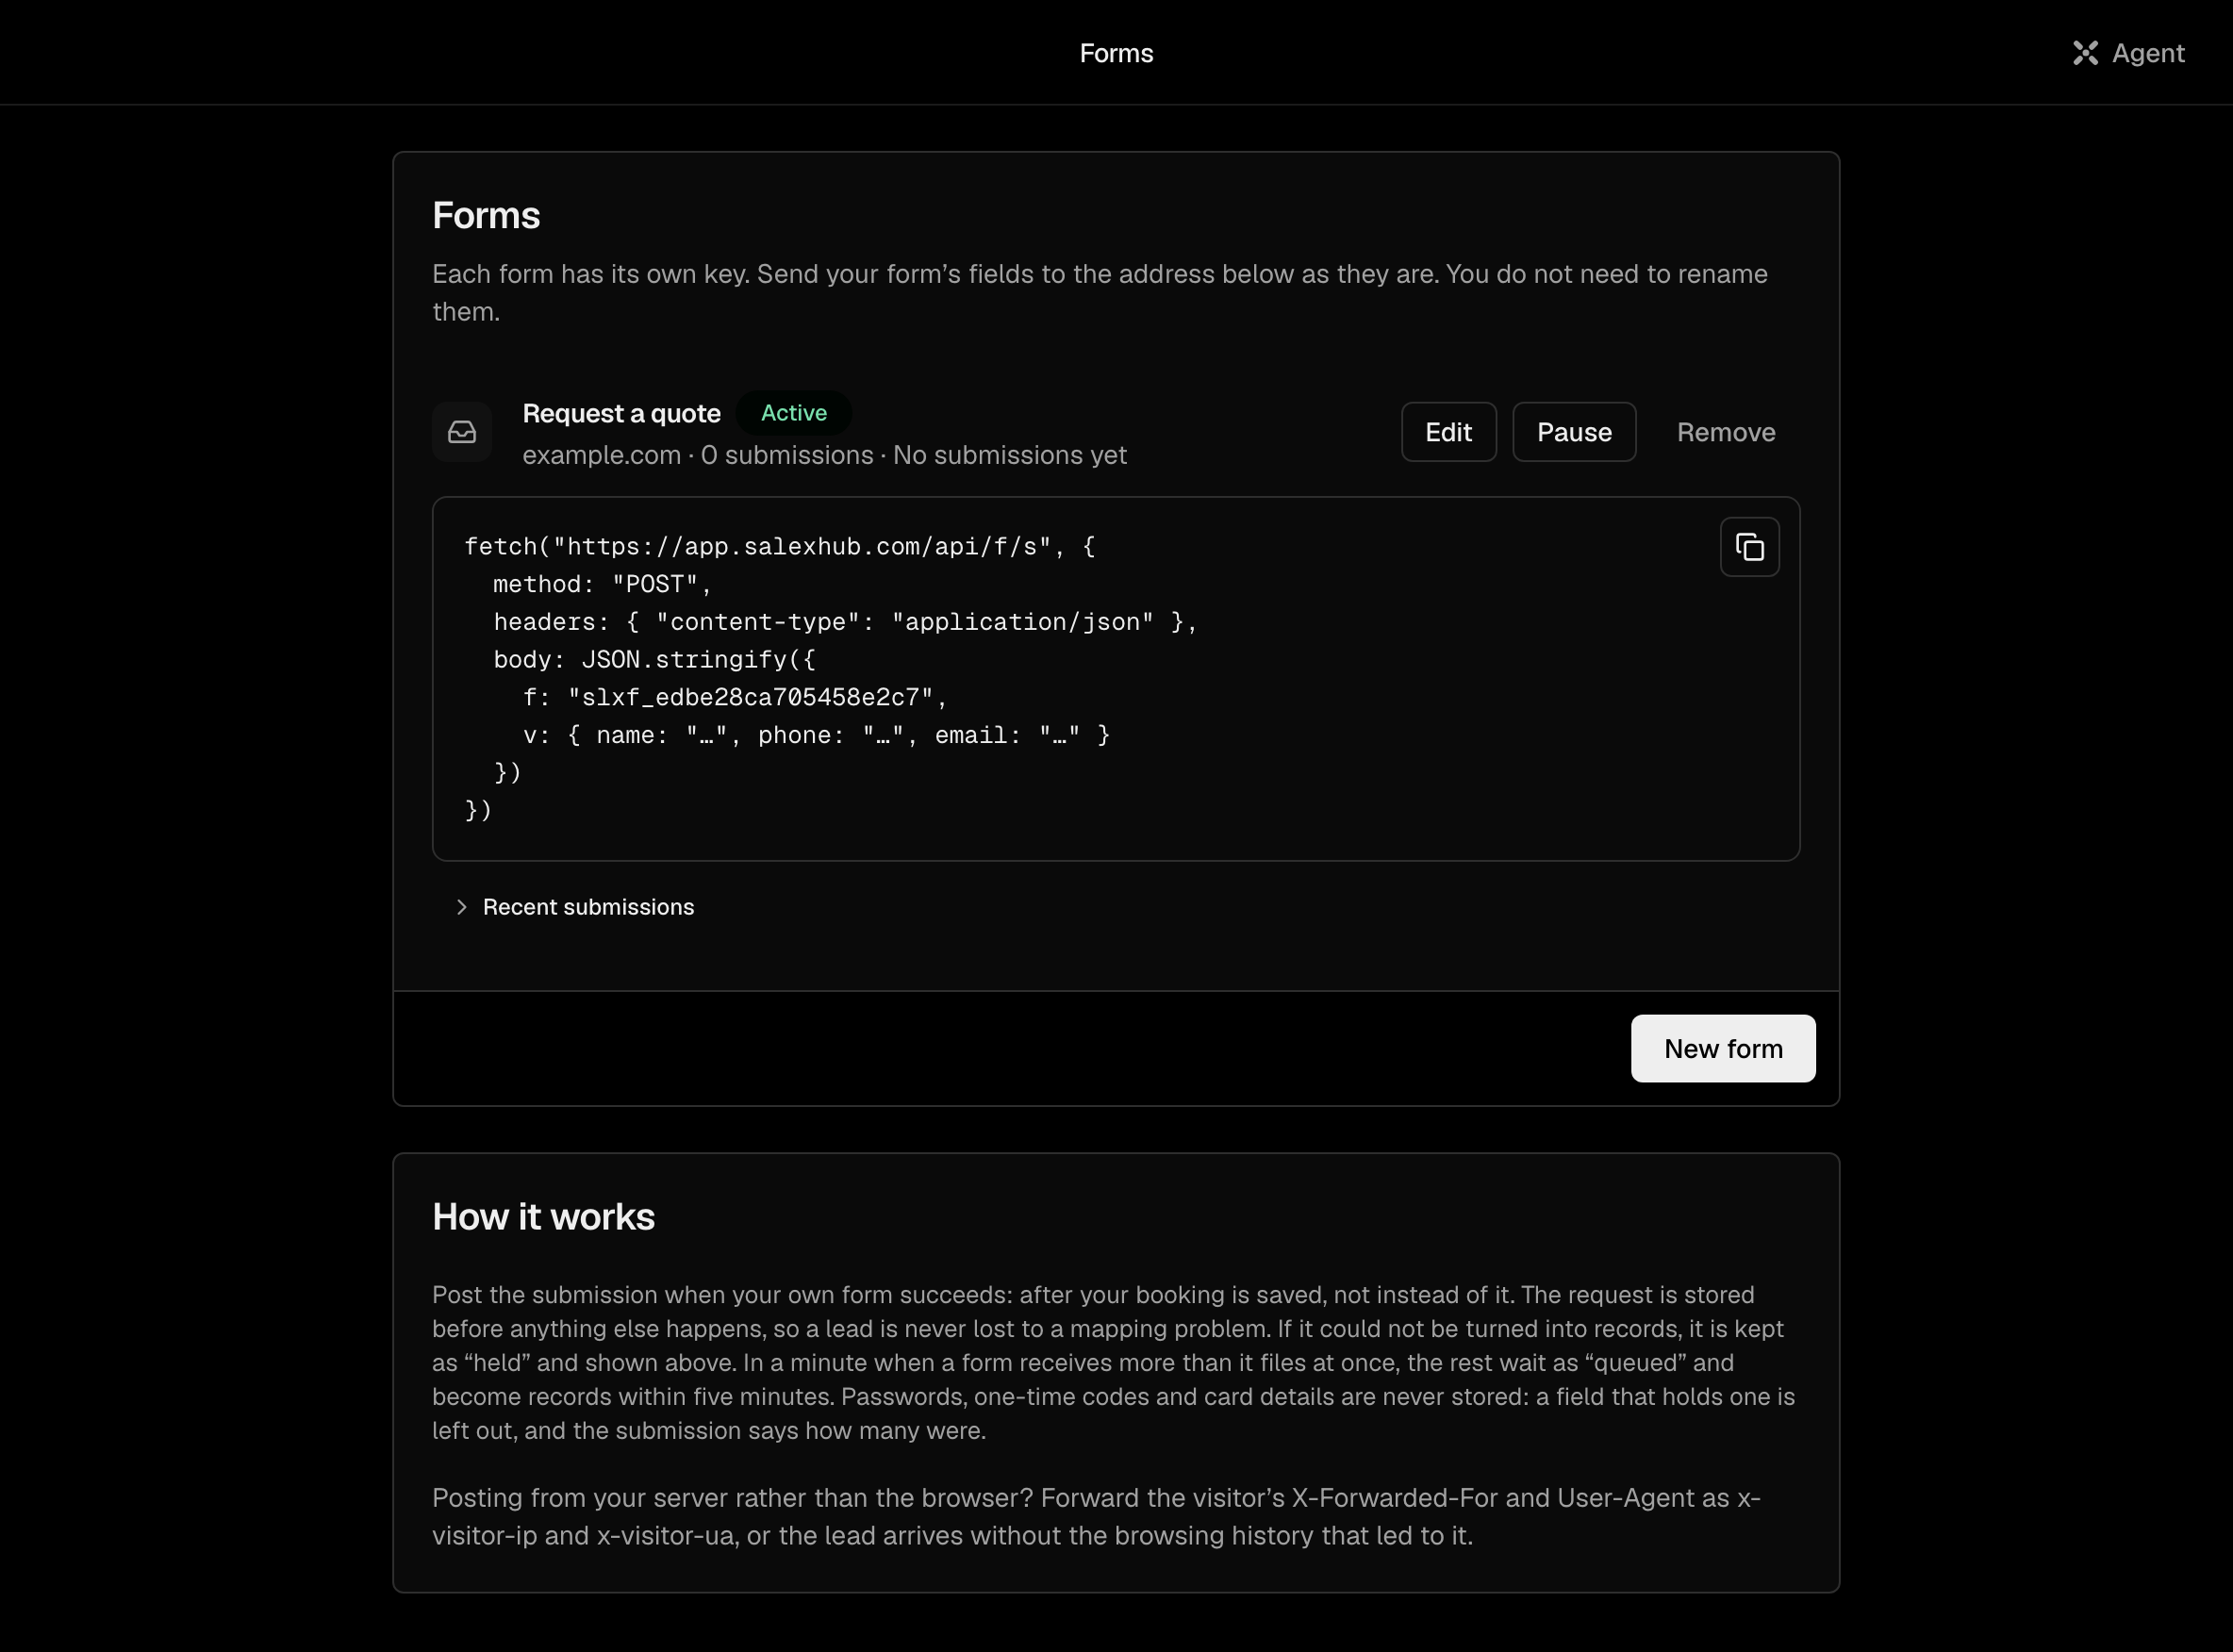The width and height of the screenshot is (2233, 1652).
Task: Create a New form
Action: [x=1723, y=1048]
